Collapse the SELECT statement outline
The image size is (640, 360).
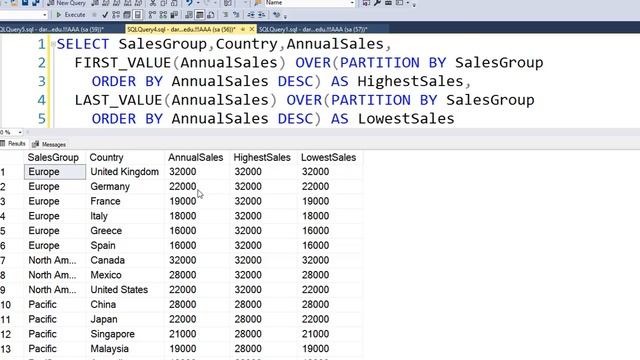click(53, 44)
